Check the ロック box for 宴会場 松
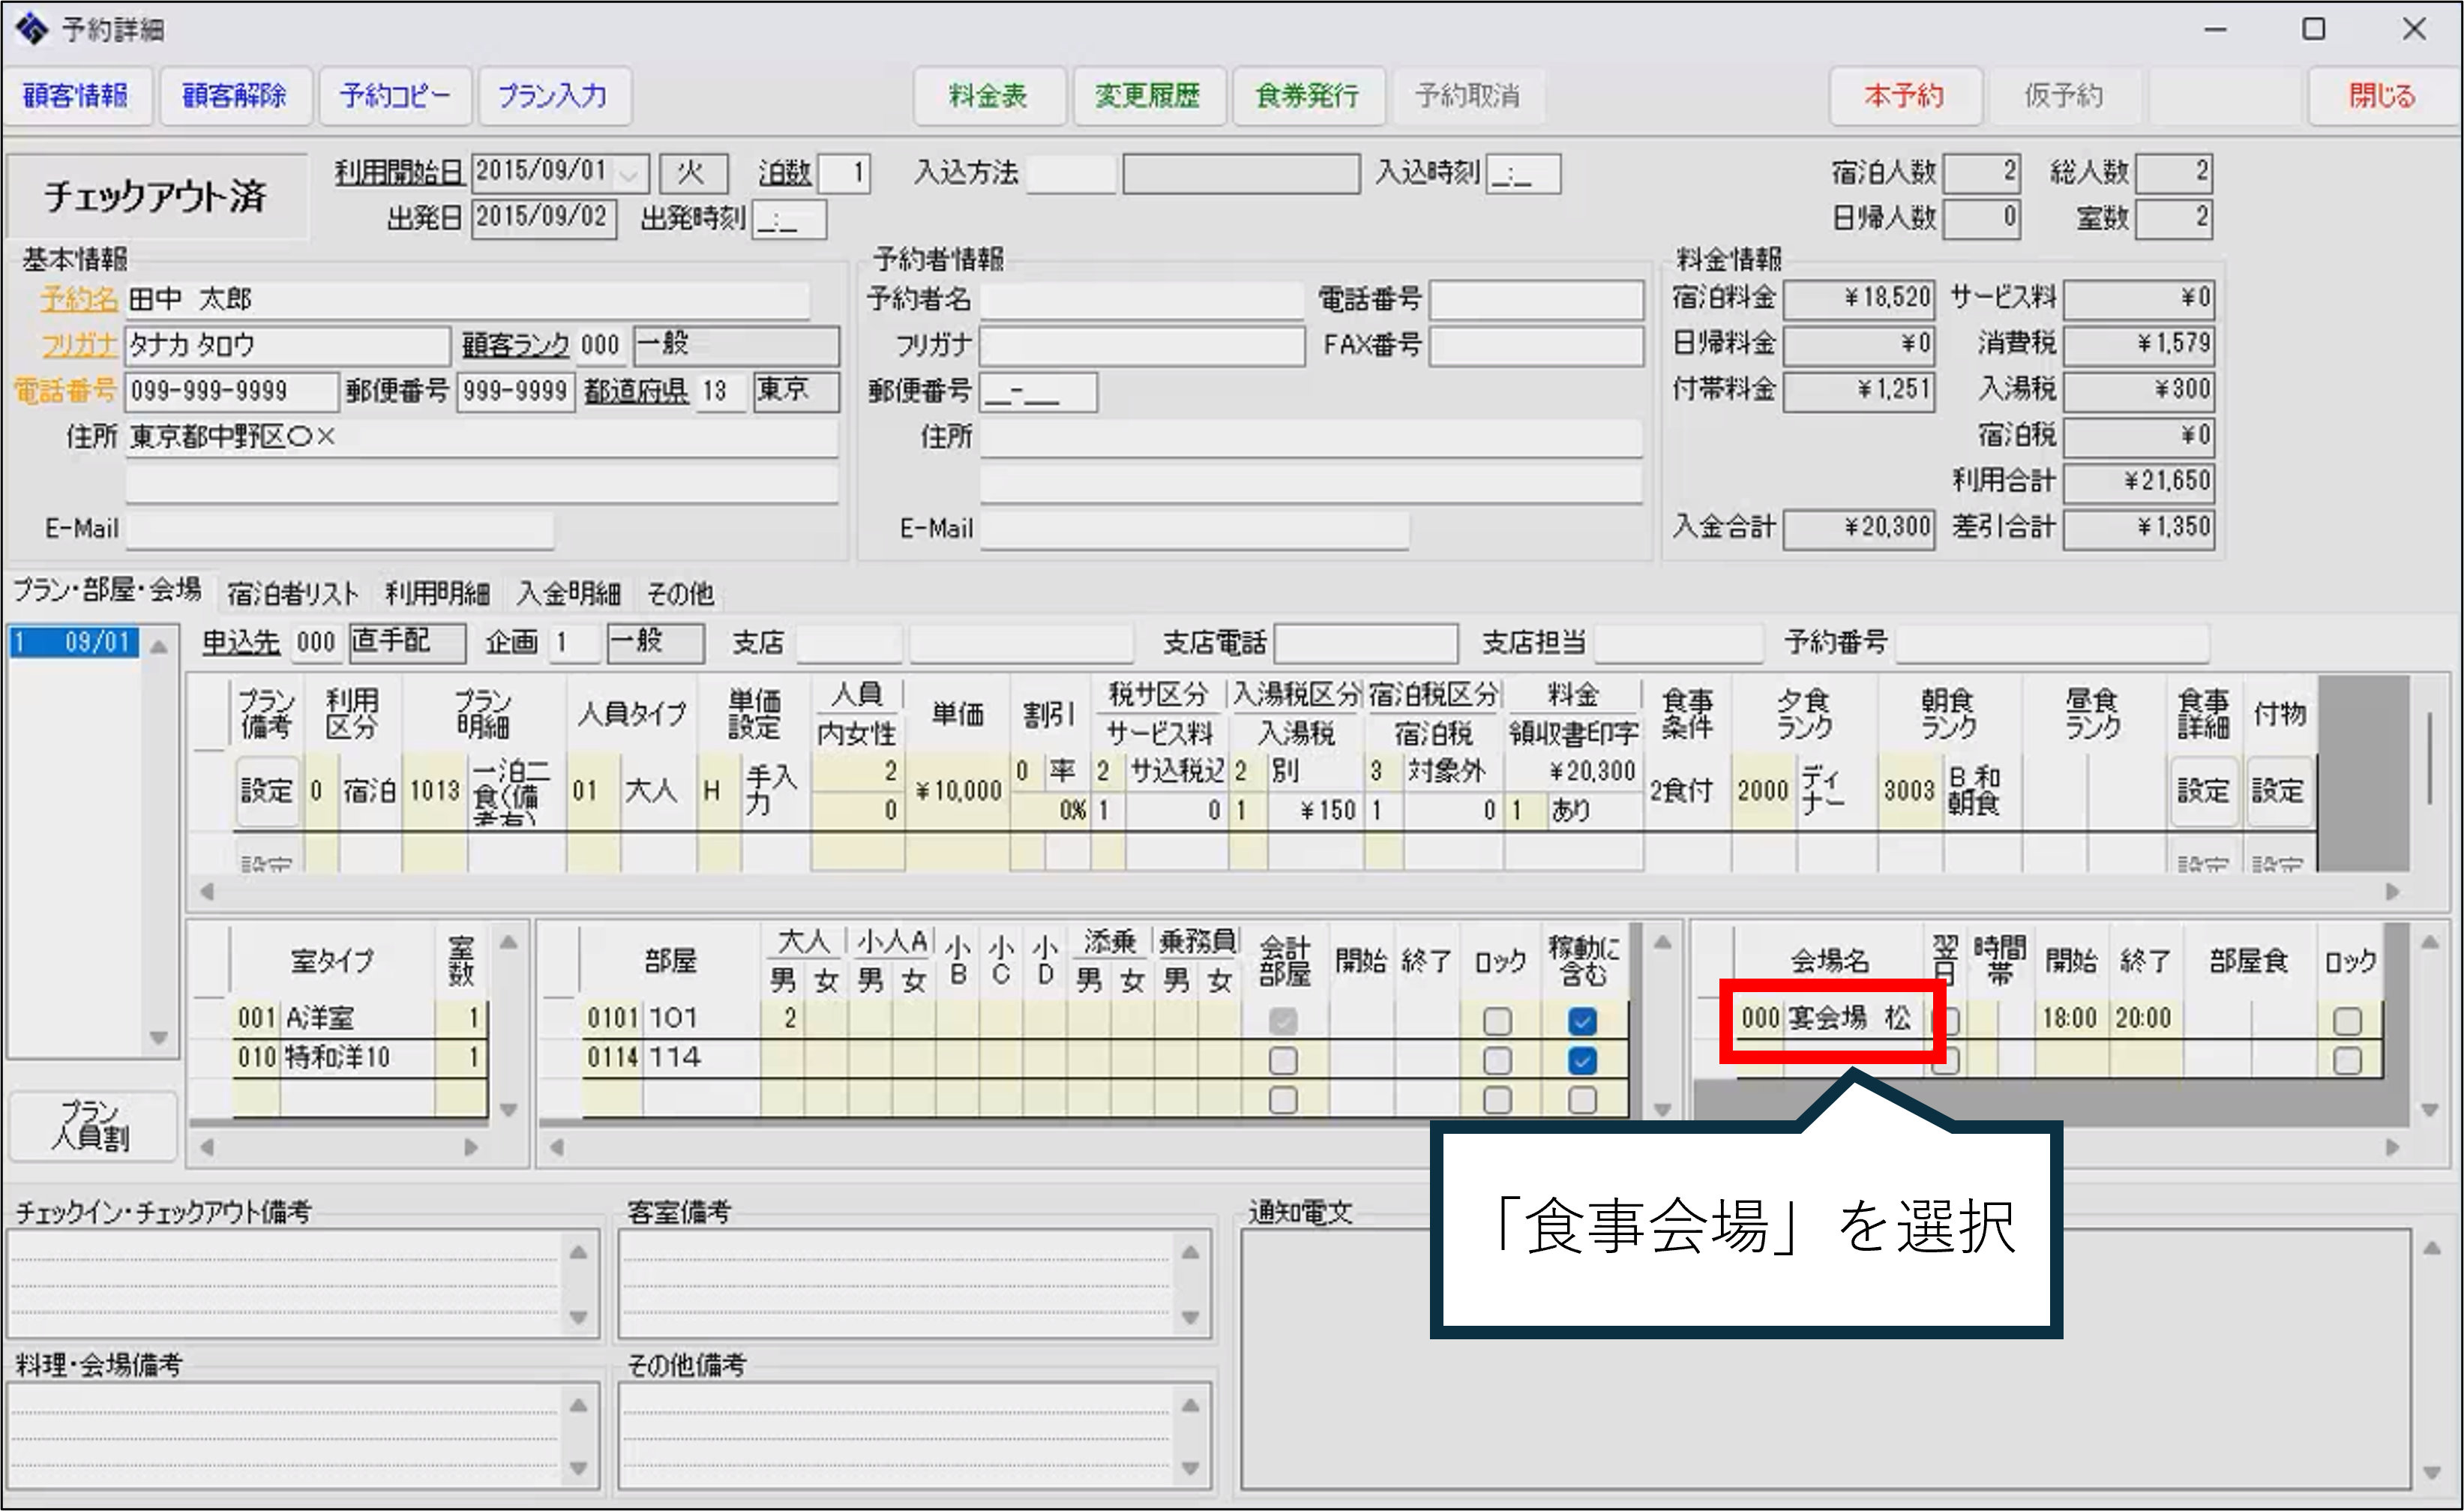The height and width of the screenshot is (1511, 2464). [2346, 1020]
